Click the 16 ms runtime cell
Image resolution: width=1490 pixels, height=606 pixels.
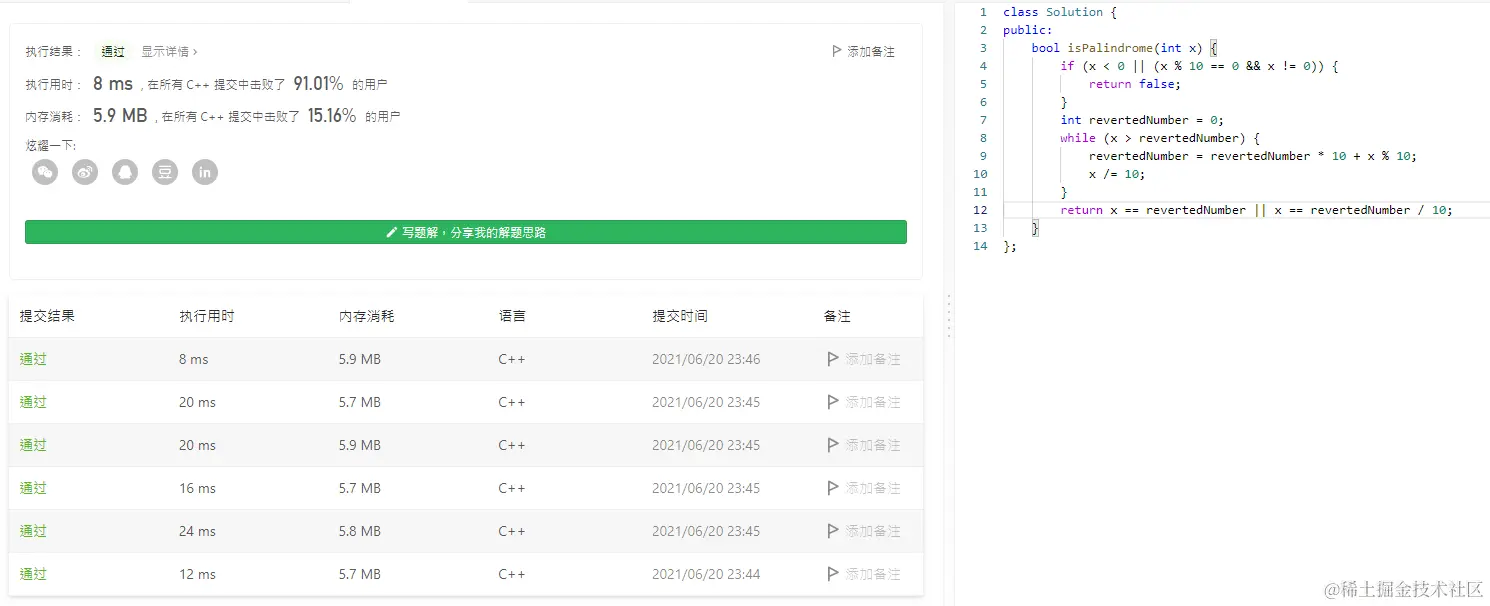point(197,488)
